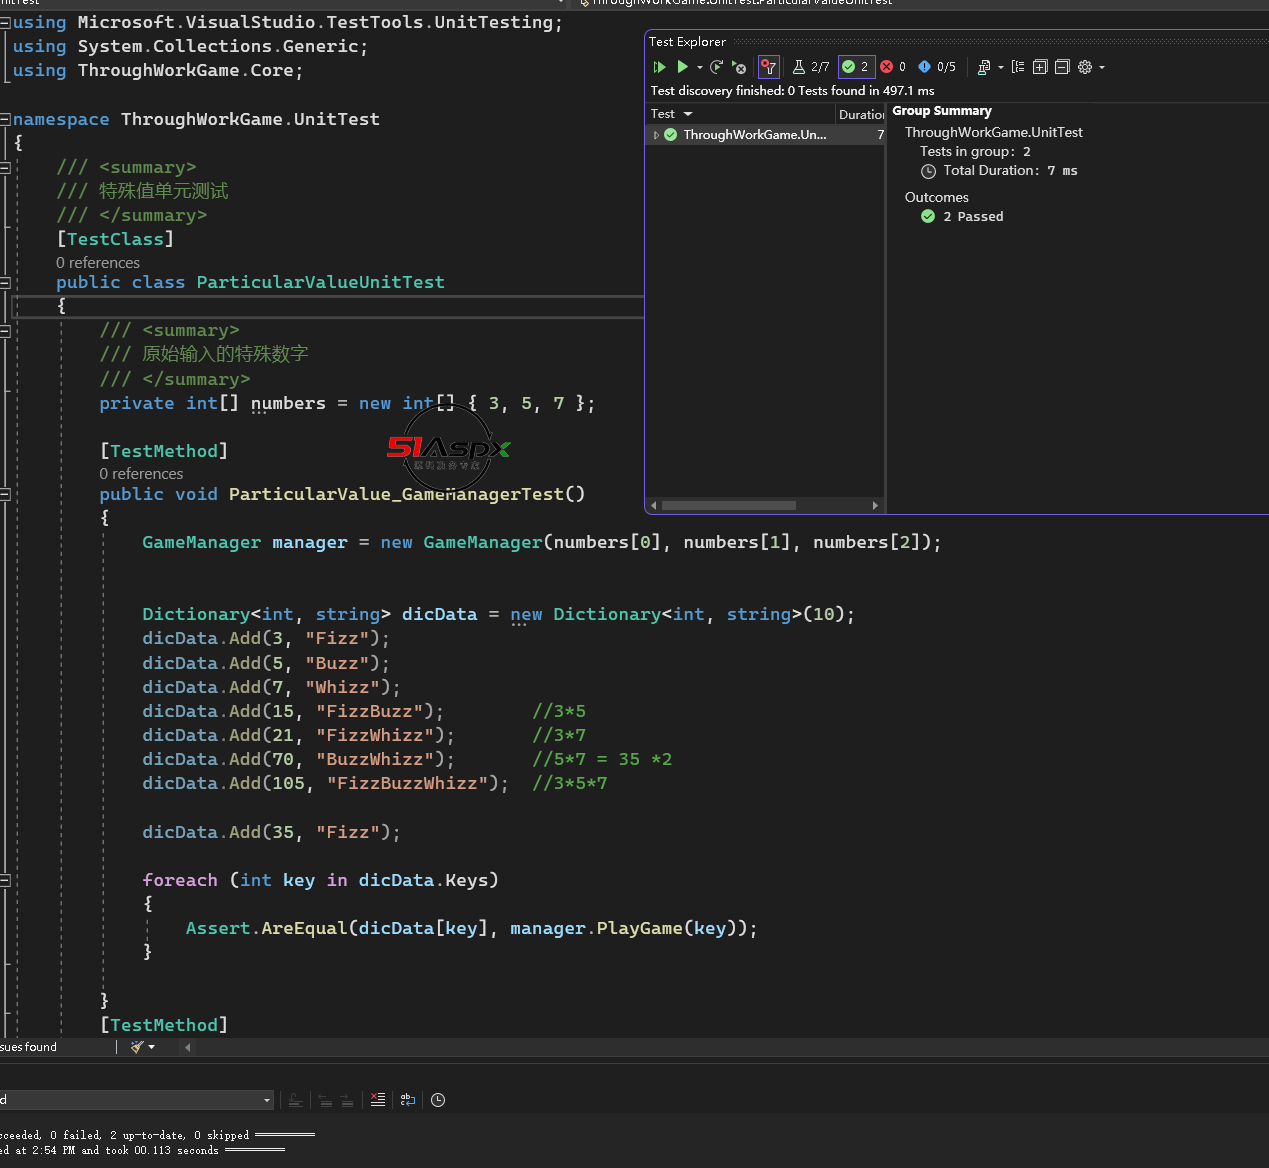Open the playlist dropdown arrow
Image resolution: width=1269 pixels, height=1168 pixels.
pos(1001,67)
